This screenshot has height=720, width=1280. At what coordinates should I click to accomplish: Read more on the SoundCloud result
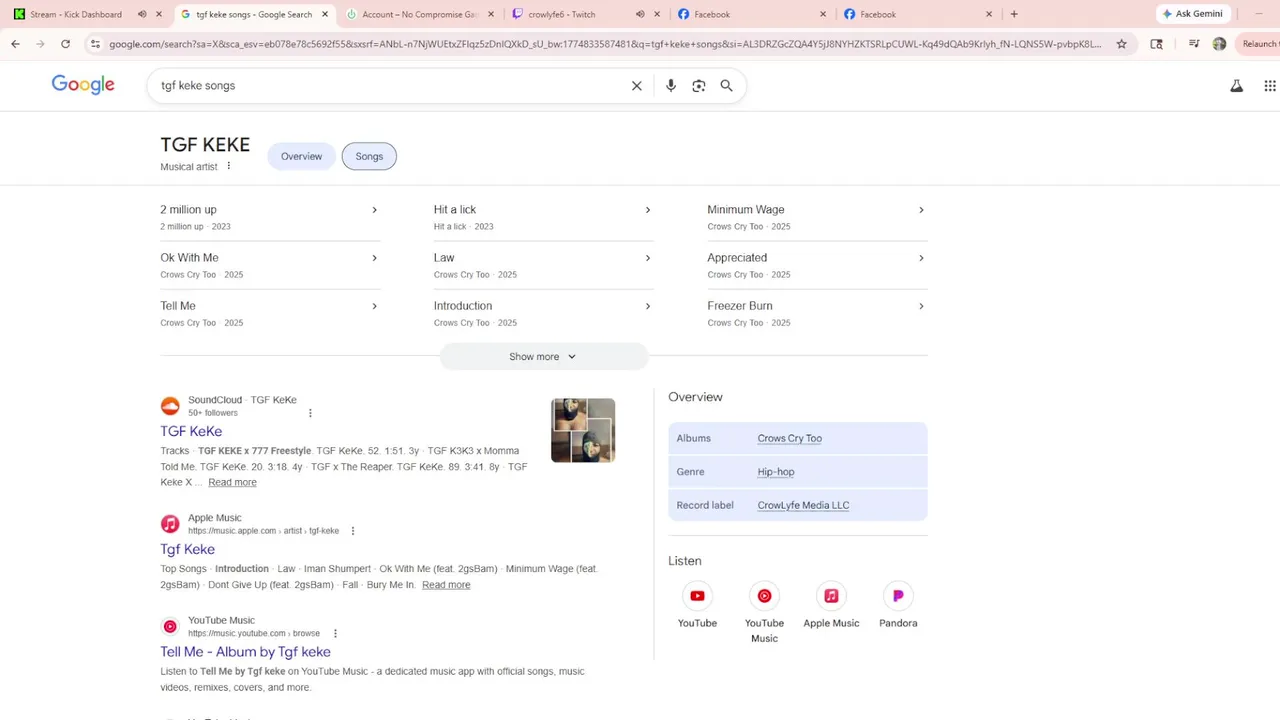coord(232,482)
